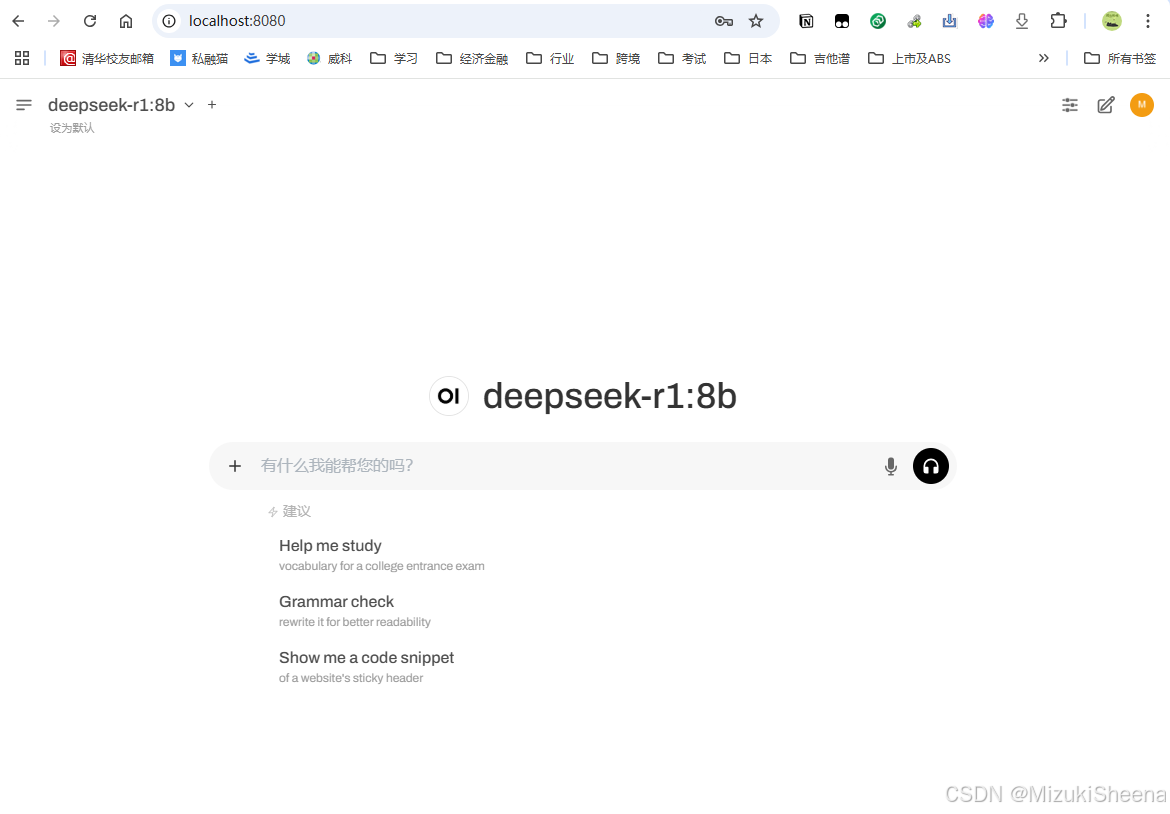The width and height of the screenshot is (1170, 814).
Task: Open the 跨境 bookmark folder
Action: click(x=616, y=58)
